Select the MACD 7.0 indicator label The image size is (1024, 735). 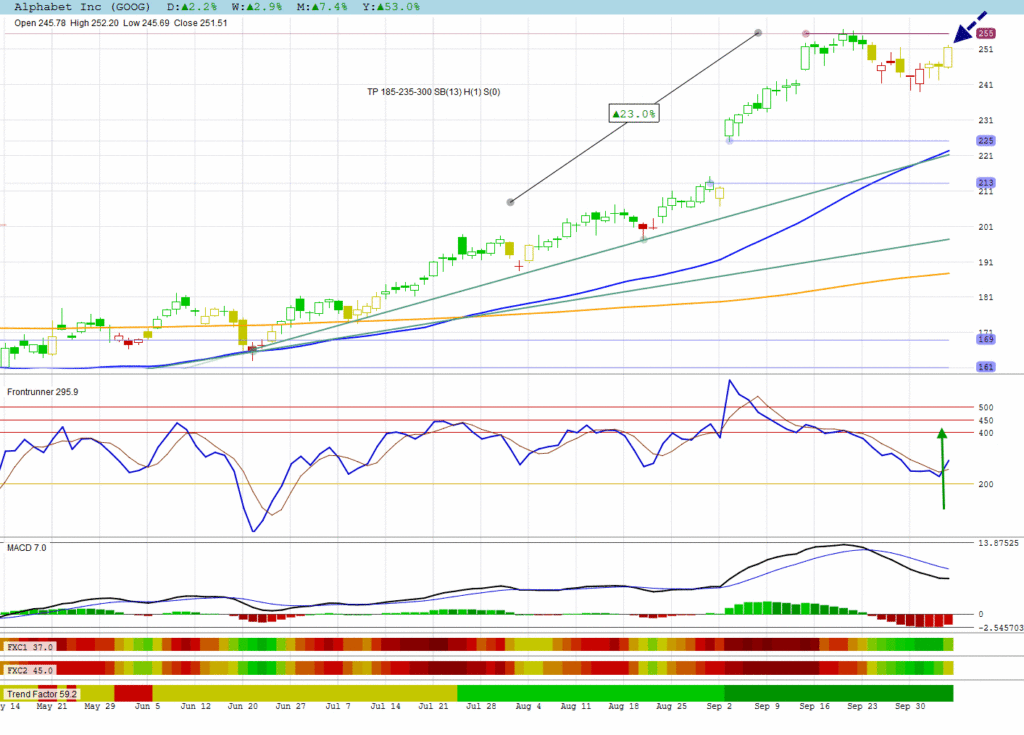[27, 548]
